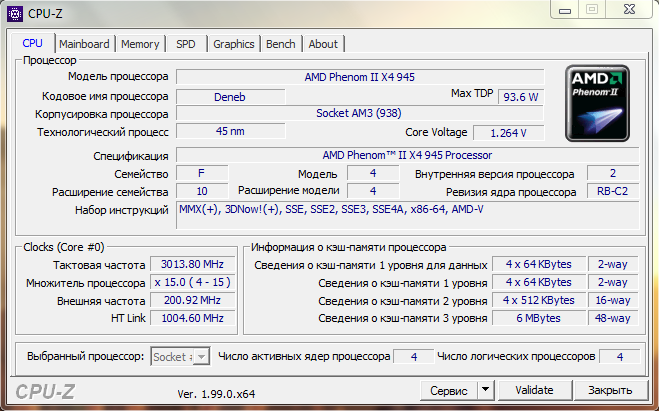The height and width of the screenshot is (411, 659).
Task: Click the instruction set list field
Action: click(x=407, y=215)
